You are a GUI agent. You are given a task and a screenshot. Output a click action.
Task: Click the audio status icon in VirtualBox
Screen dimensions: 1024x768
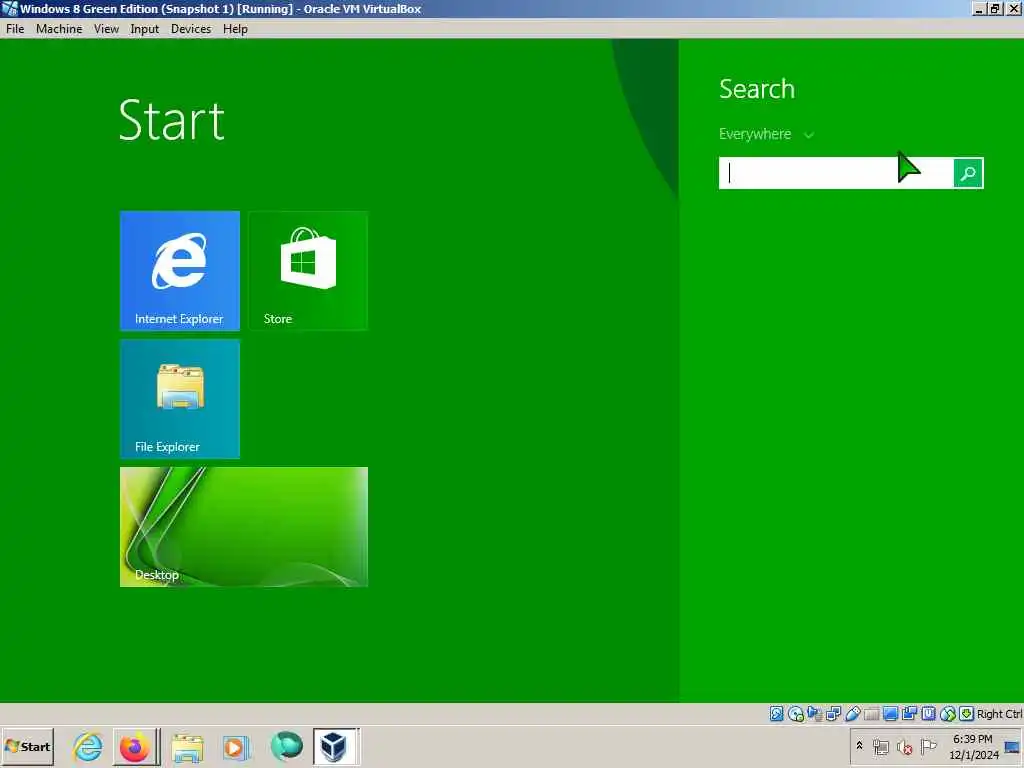click(x=814, y=714)
